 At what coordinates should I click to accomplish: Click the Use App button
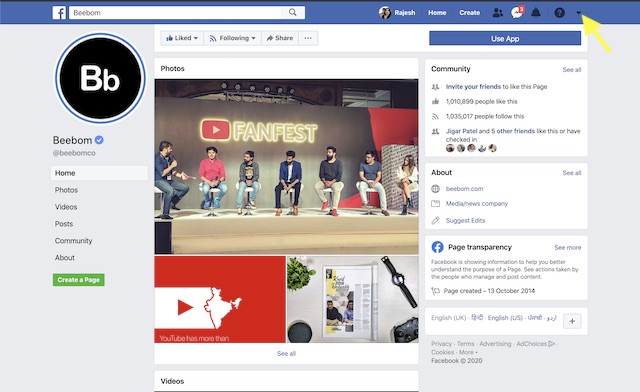click(x=505, y=38)
